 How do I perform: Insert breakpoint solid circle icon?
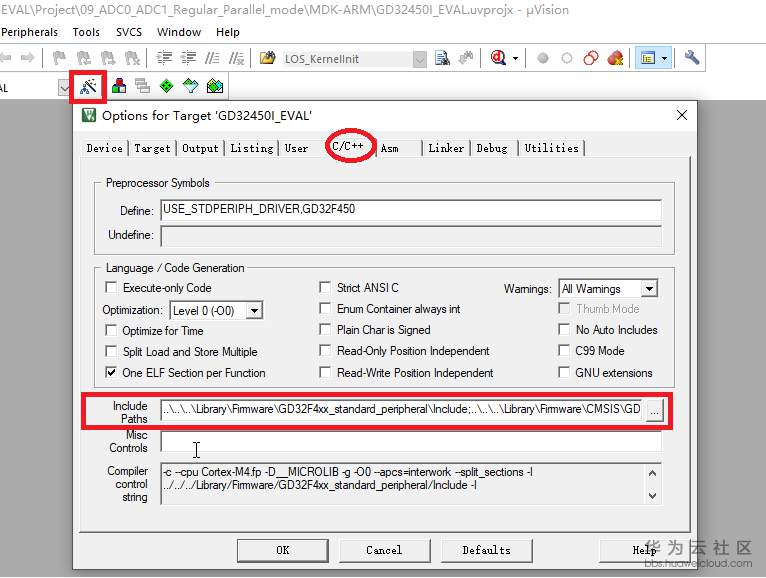click(543, 58)
